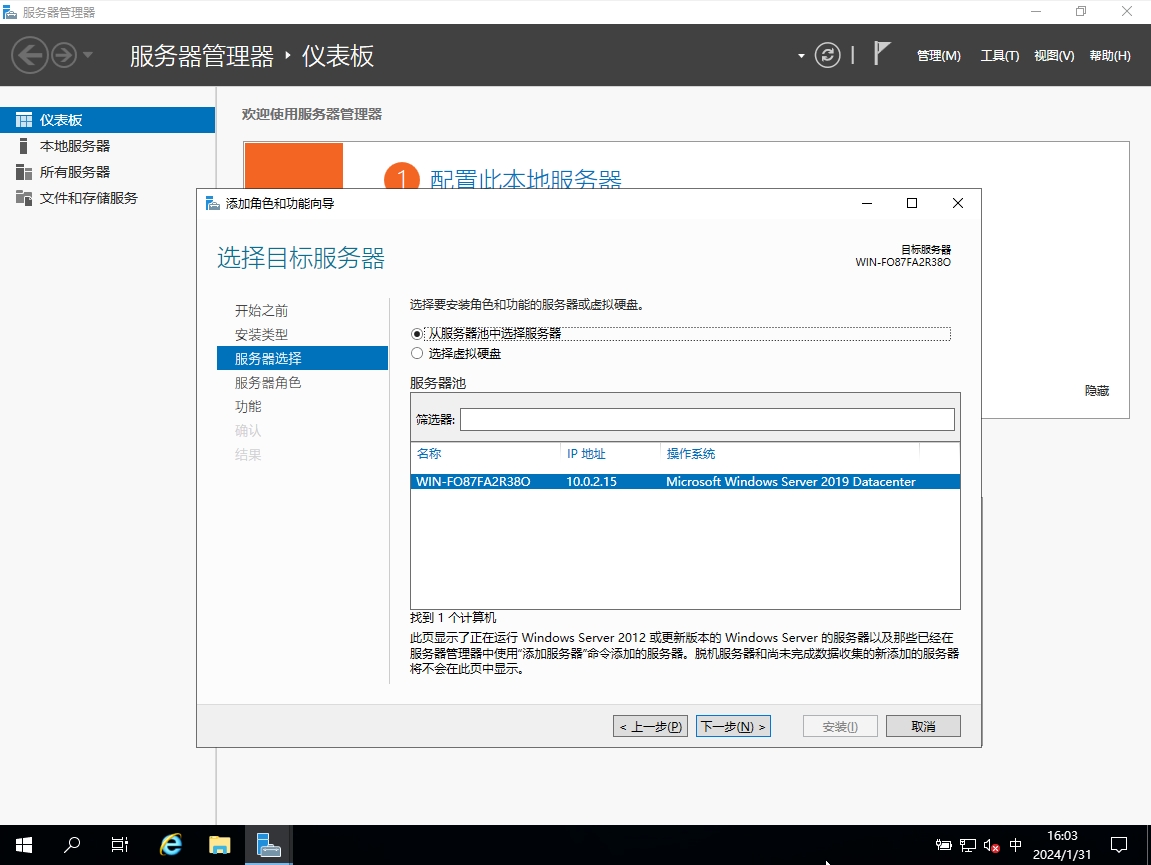Click the Server Manager taskbar icon
The height and width of the screenshot is (865, 1151).
[268, 845]
